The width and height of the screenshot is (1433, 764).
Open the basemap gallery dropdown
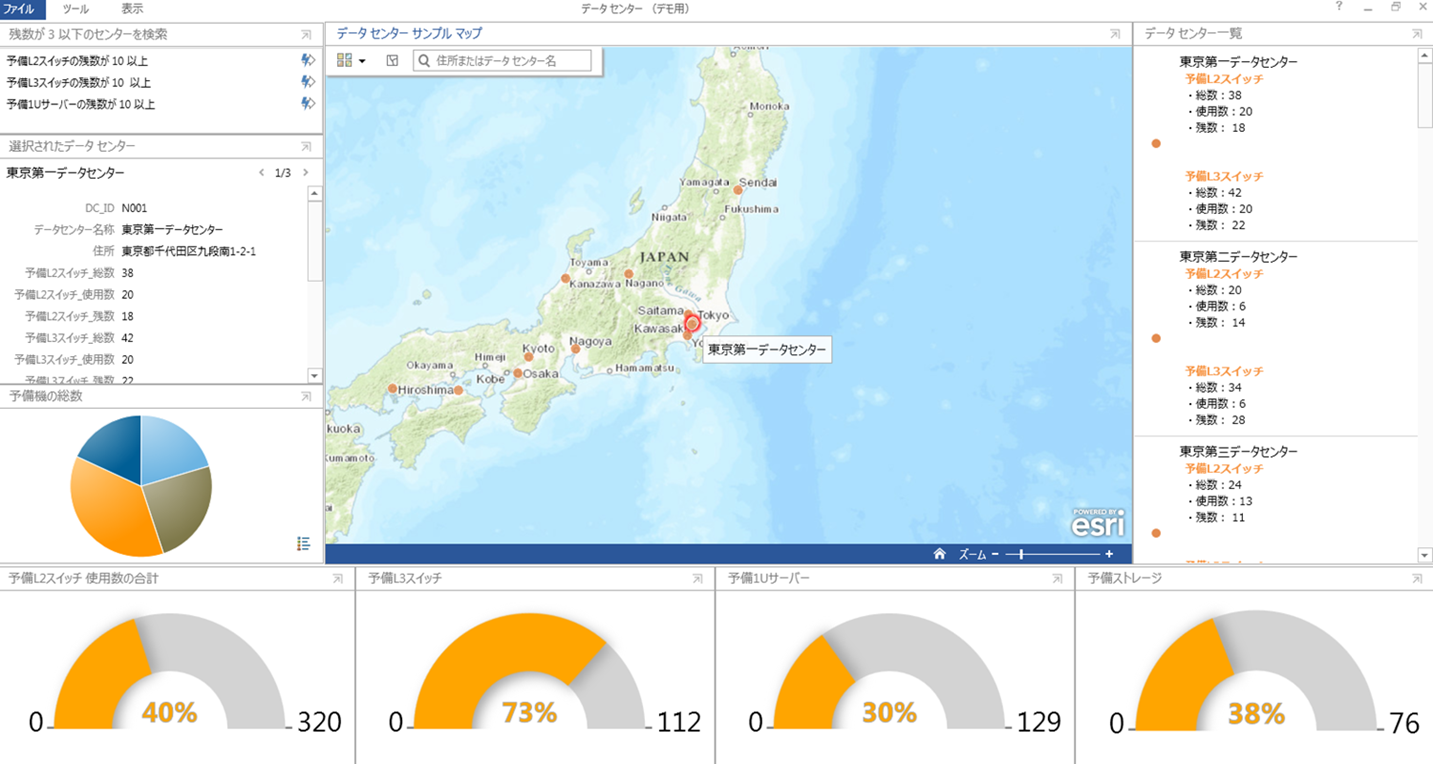pos(350,61)
